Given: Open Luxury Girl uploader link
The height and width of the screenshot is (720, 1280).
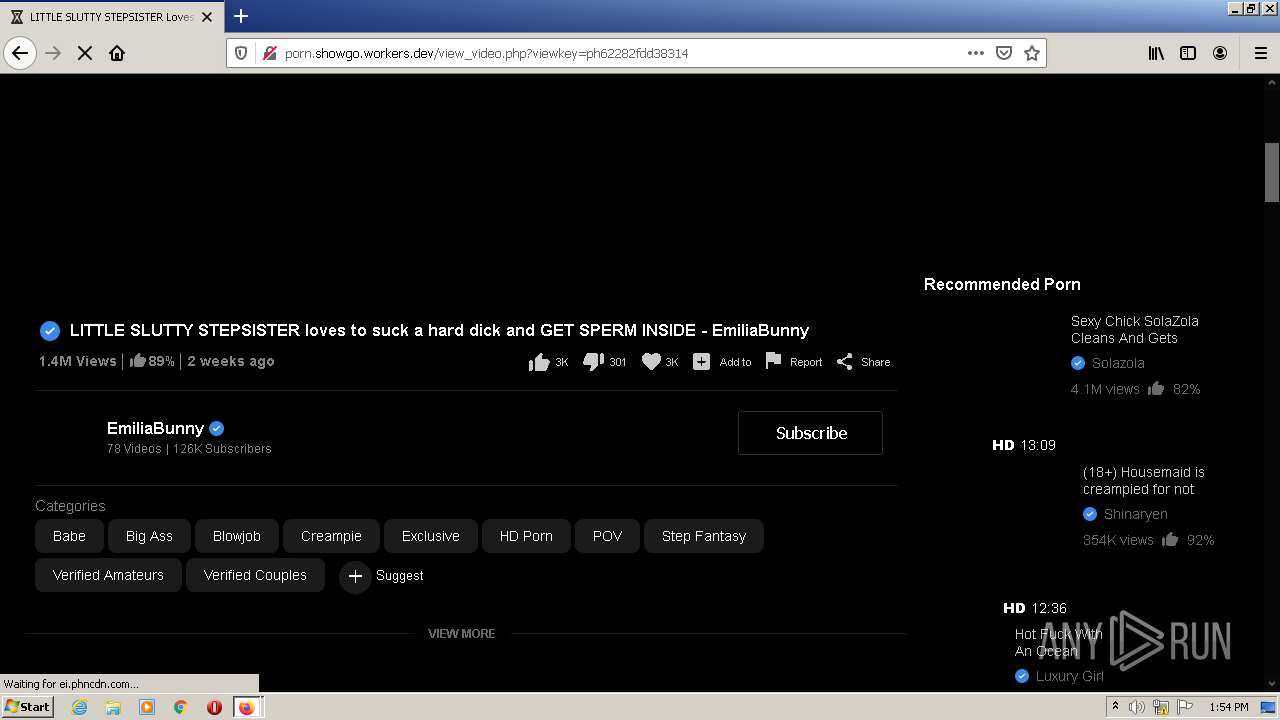Looking at the screenshot, I should (x=1070, y=676).
